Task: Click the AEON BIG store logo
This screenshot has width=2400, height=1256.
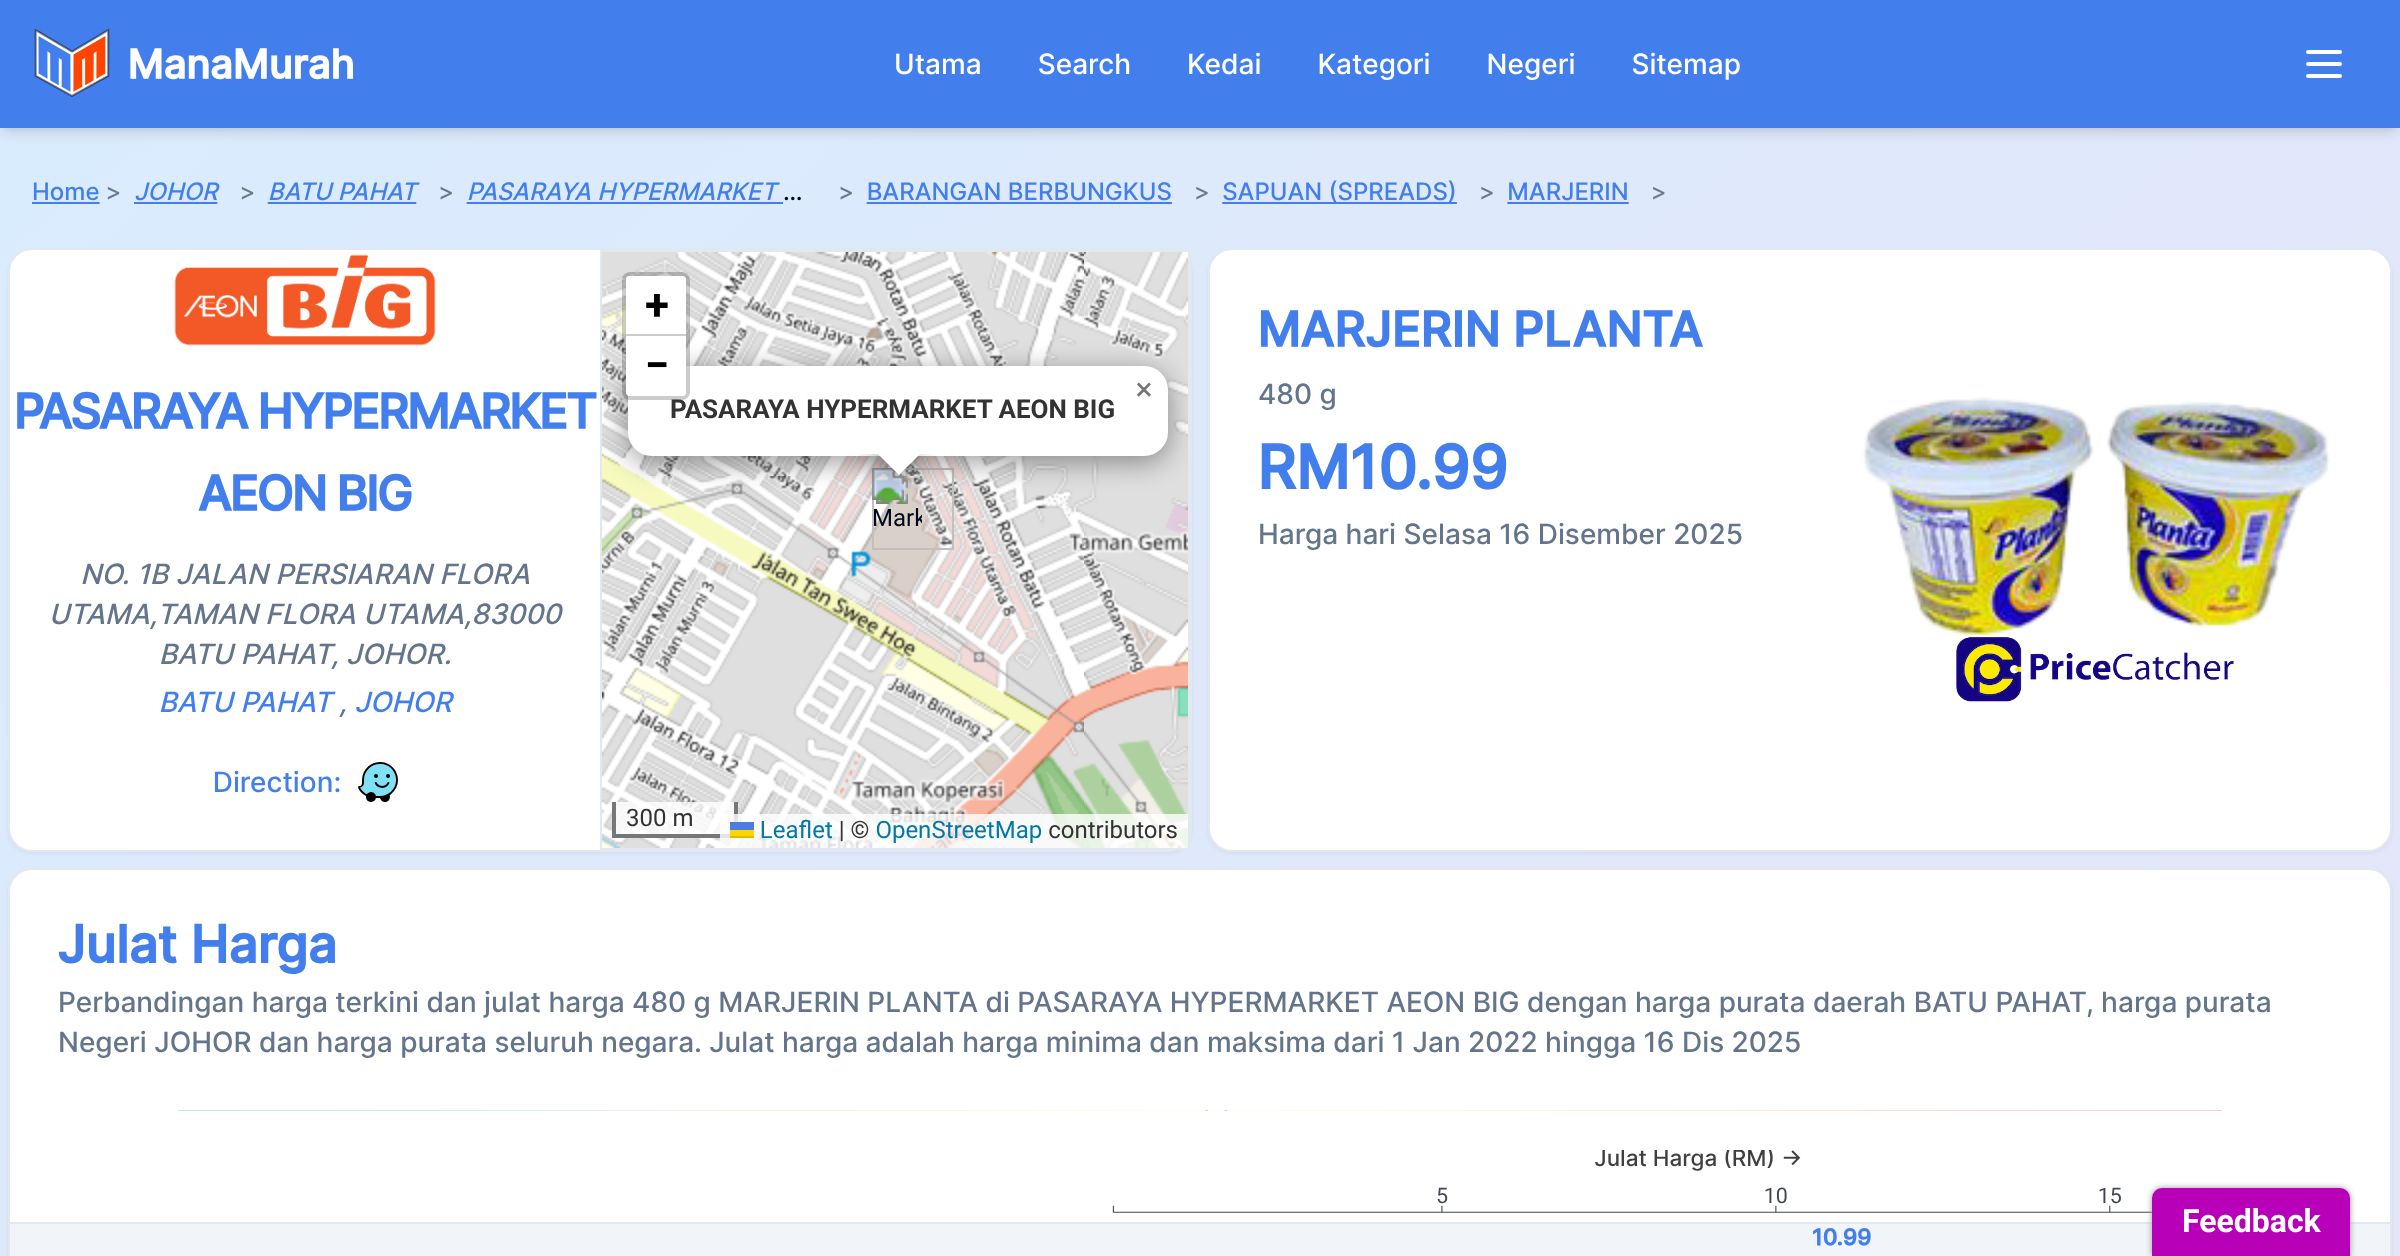Action: [x=305, y=303]
